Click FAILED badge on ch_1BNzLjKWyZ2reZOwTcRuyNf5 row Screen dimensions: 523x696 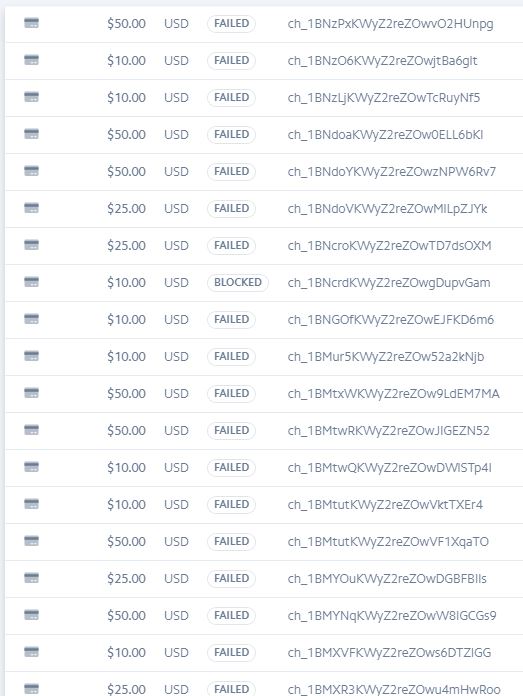click(231, 97)
